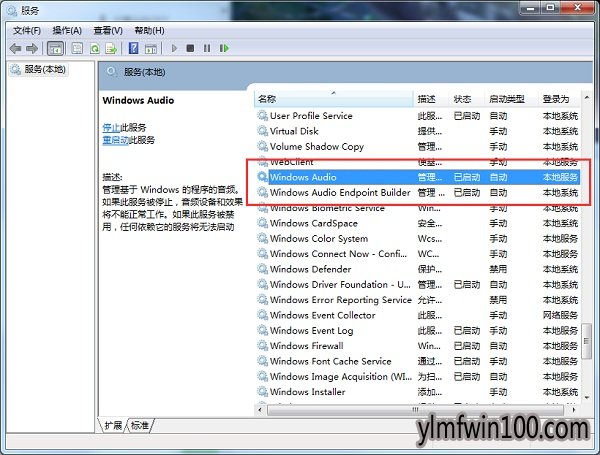Click 网络服务 logon of Windows Event Collector
This screenshot has width=600, height=455.
pyautogui.click(x=560, y=315)
